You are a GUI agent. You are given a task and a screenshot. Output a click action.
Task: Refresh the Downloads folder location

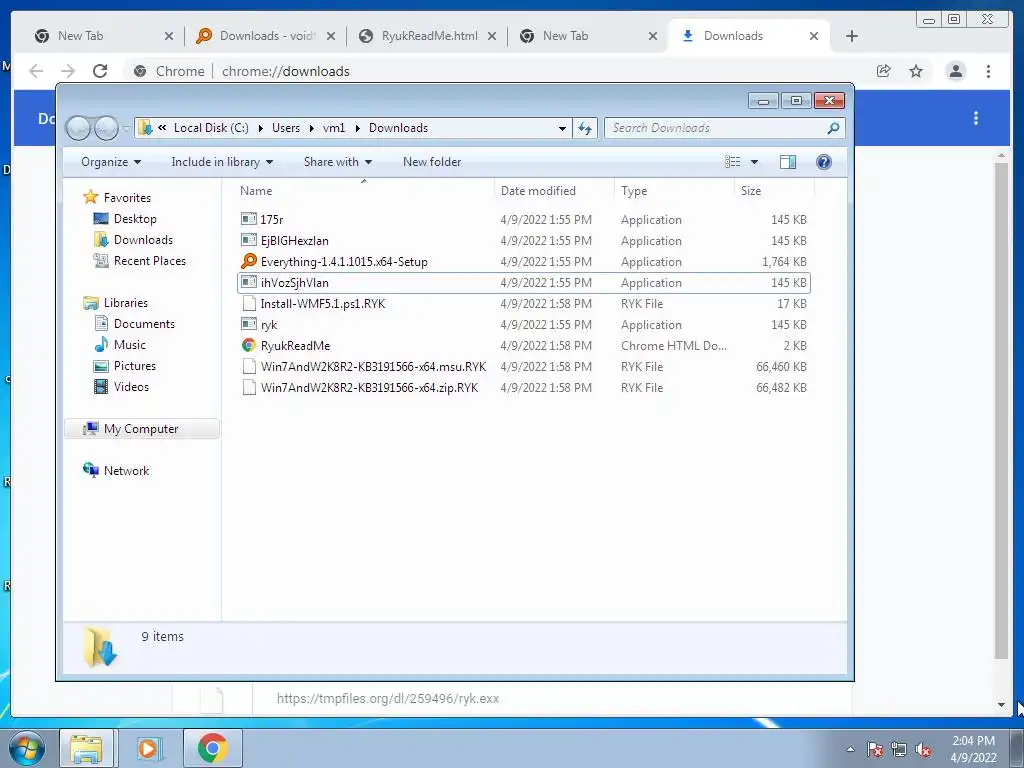[x=584, y=128]
